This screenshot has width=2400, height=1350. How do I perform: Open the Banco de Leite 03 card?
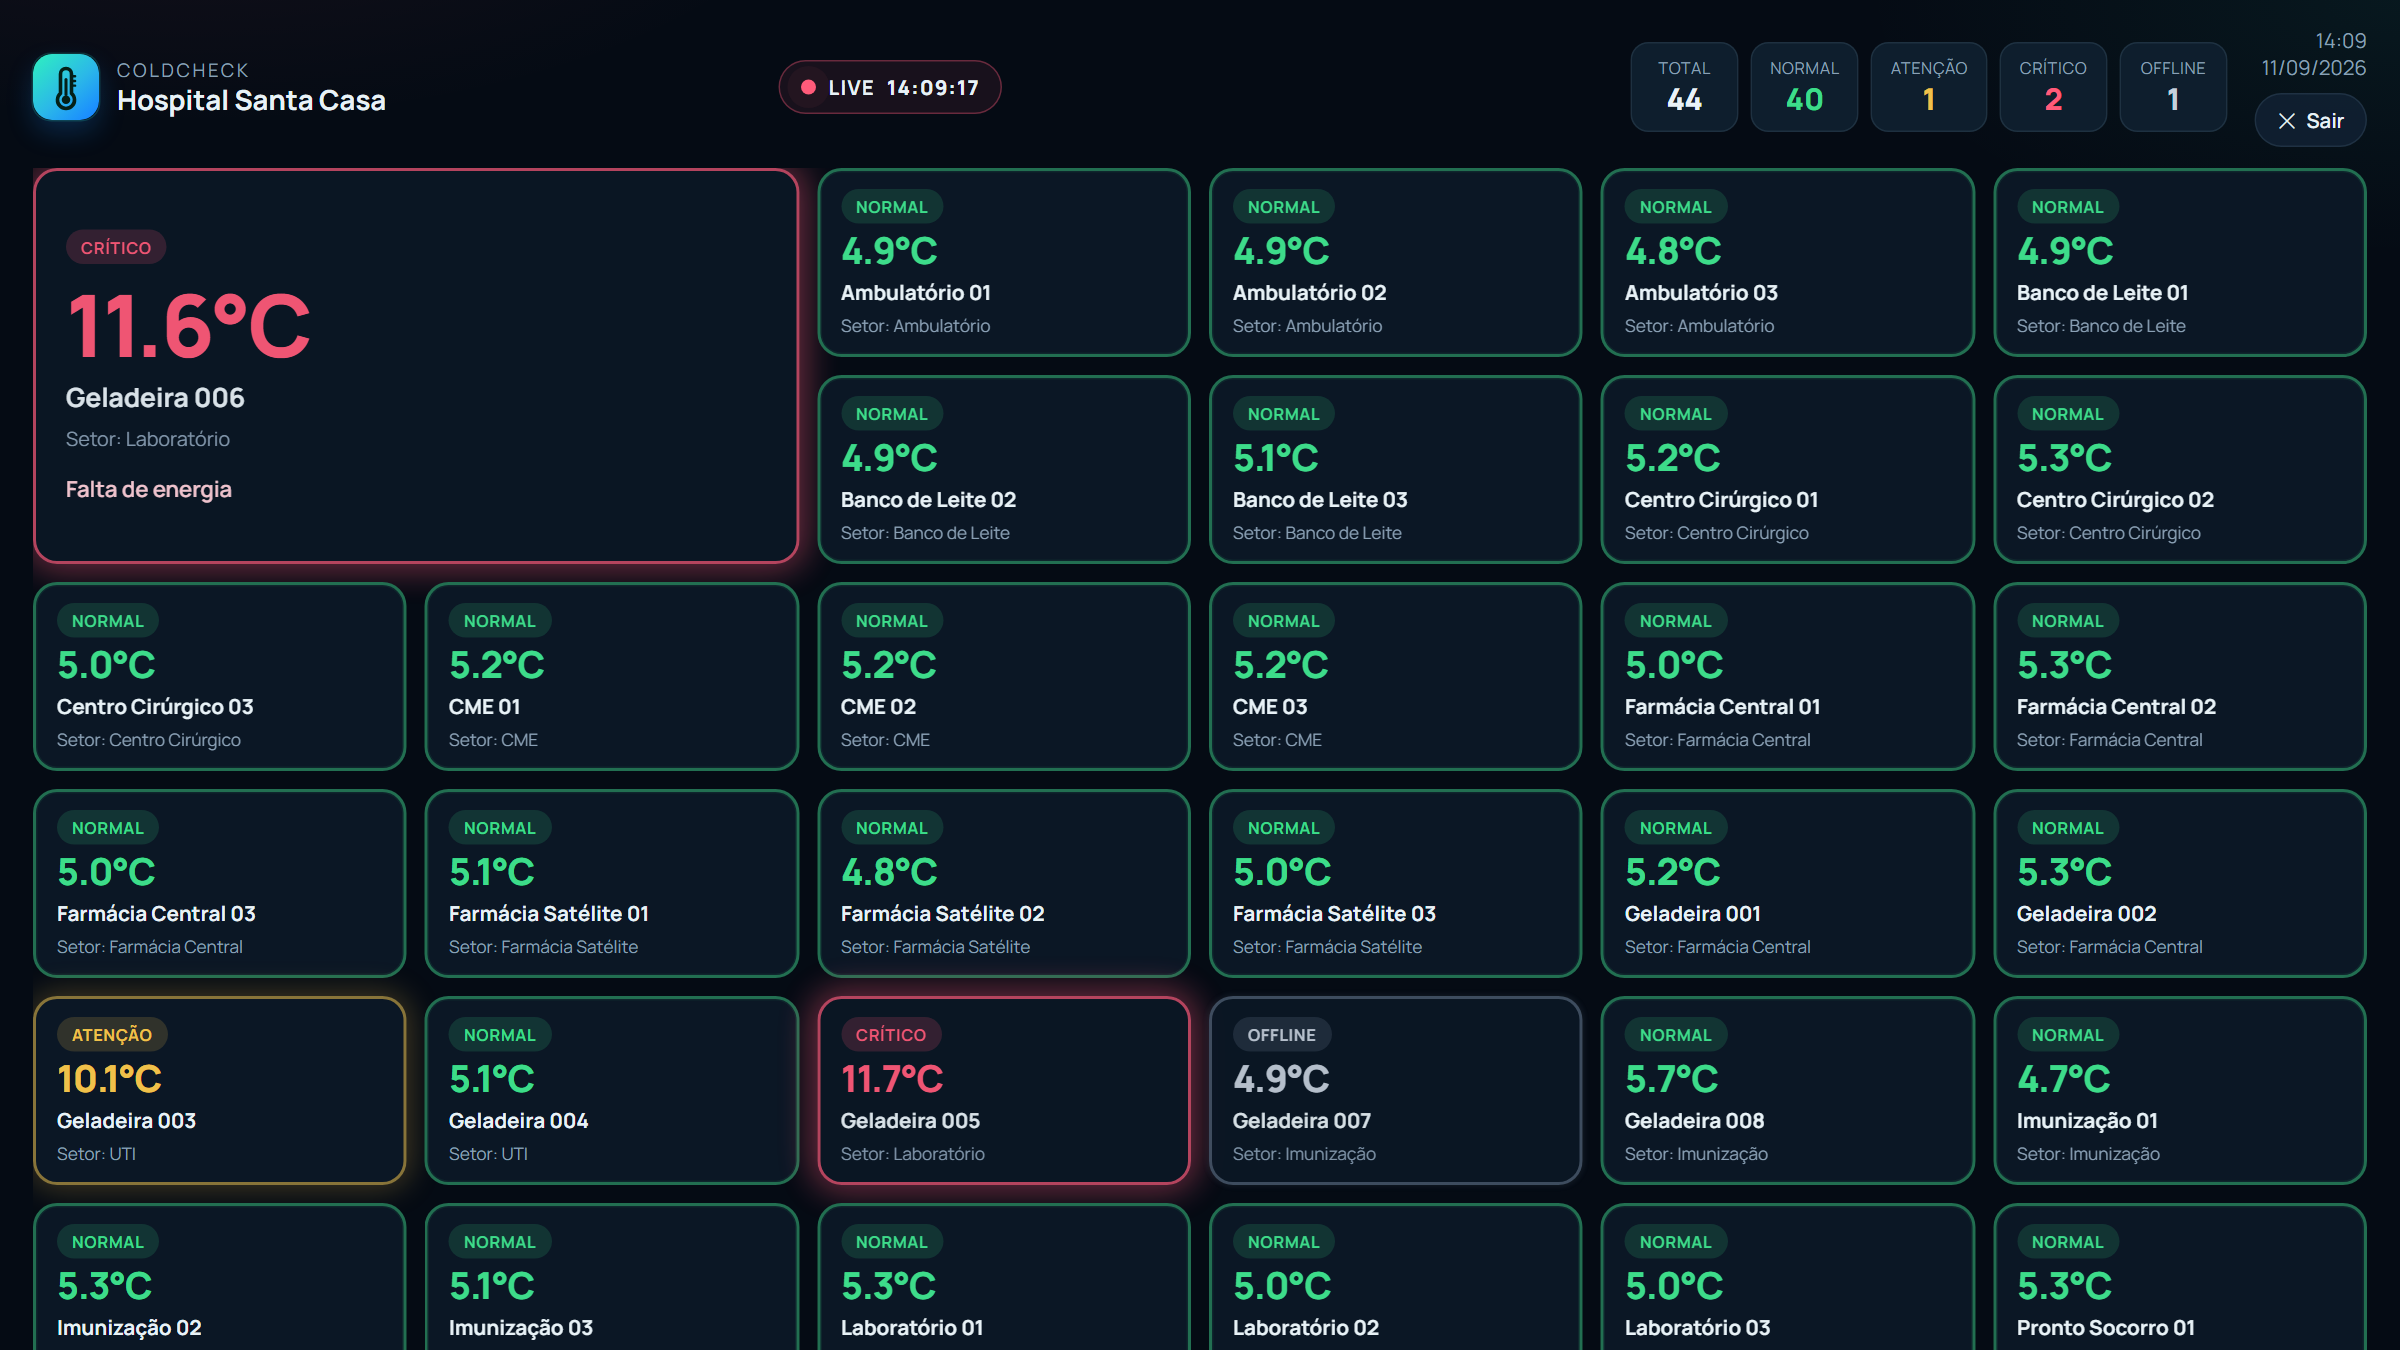click(x=1396, y=470)
